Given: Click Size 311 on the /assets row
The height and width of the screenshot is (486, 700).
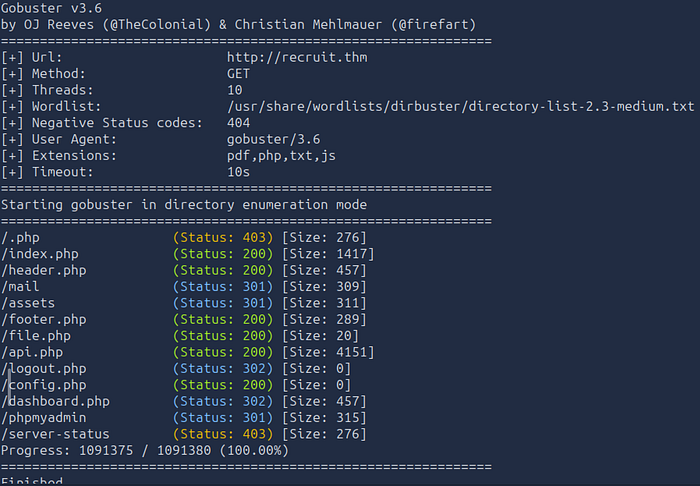Looking at the screenshot, I should point(324,303).
